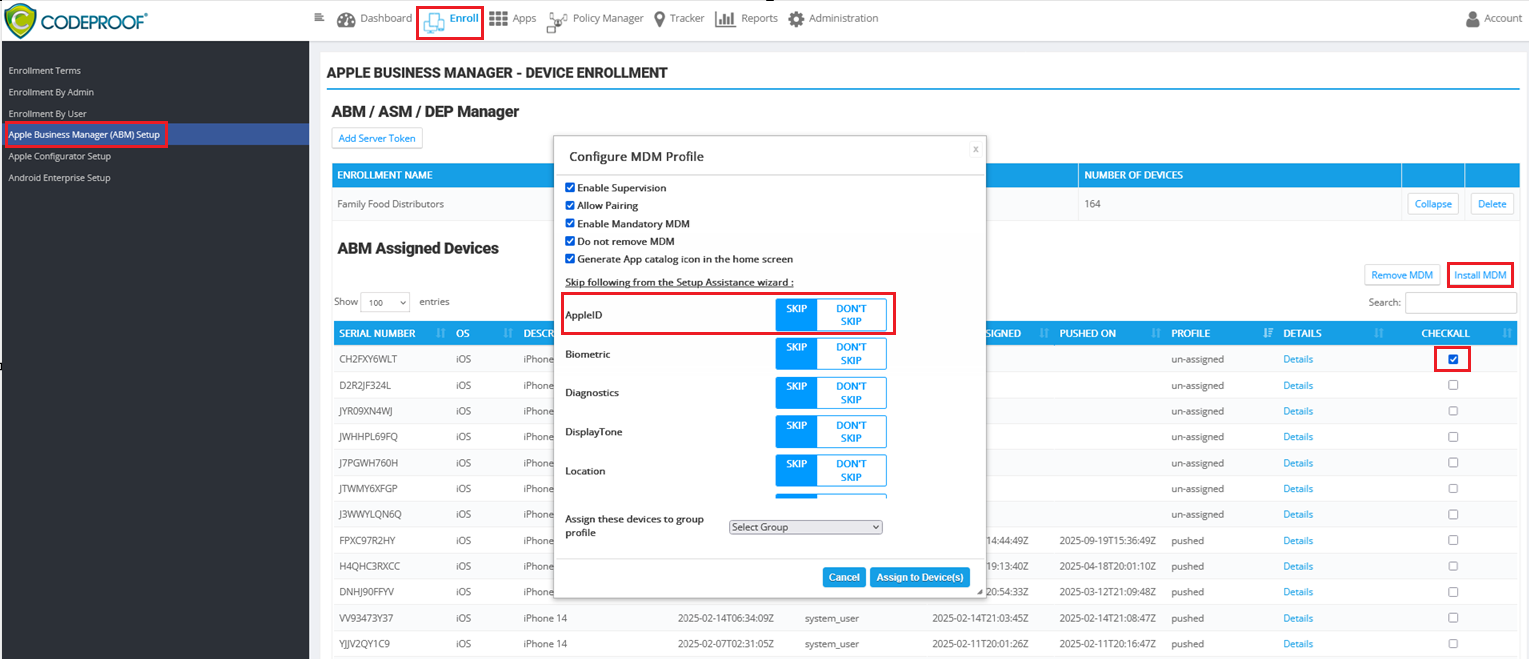Uncheck the CH2FXY6WLT device checkbox

[x=1453, y=359]
